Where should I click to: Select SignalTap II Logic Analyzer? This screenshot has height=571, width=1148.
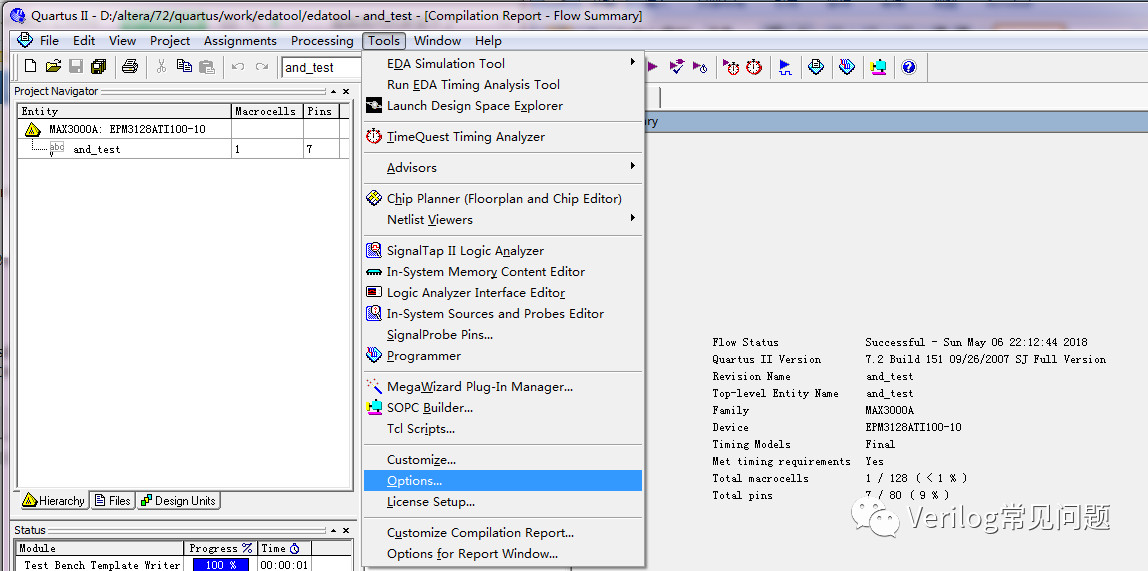503,251
